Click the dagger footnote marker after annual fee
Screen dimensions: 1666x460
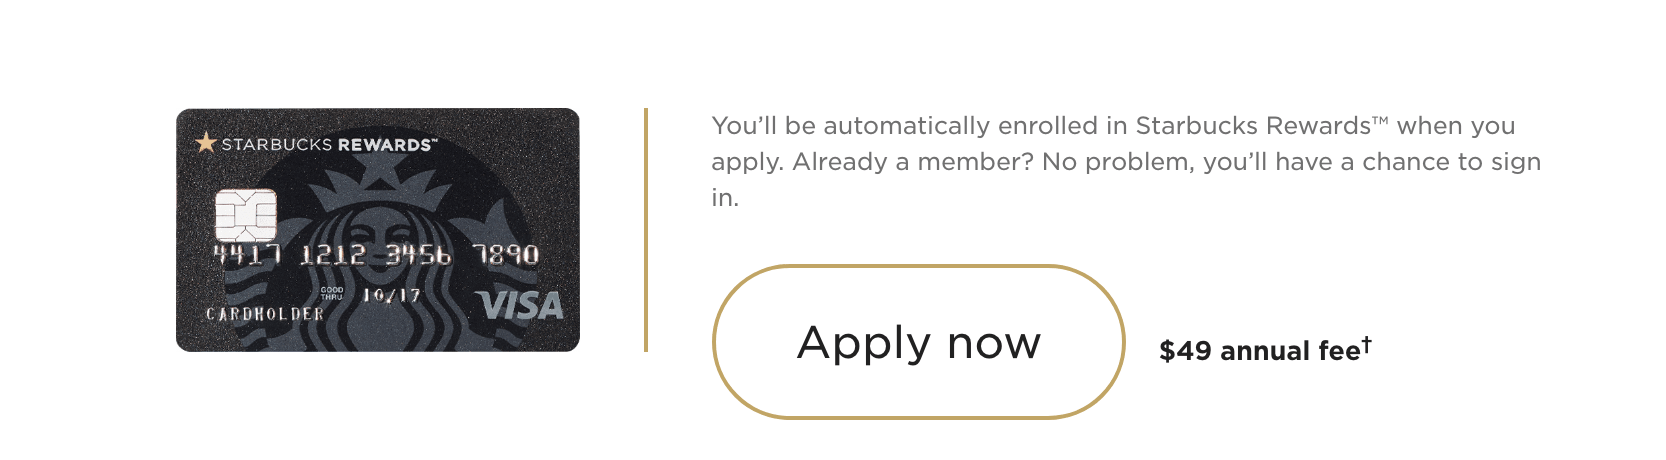tap(1366, 343)
